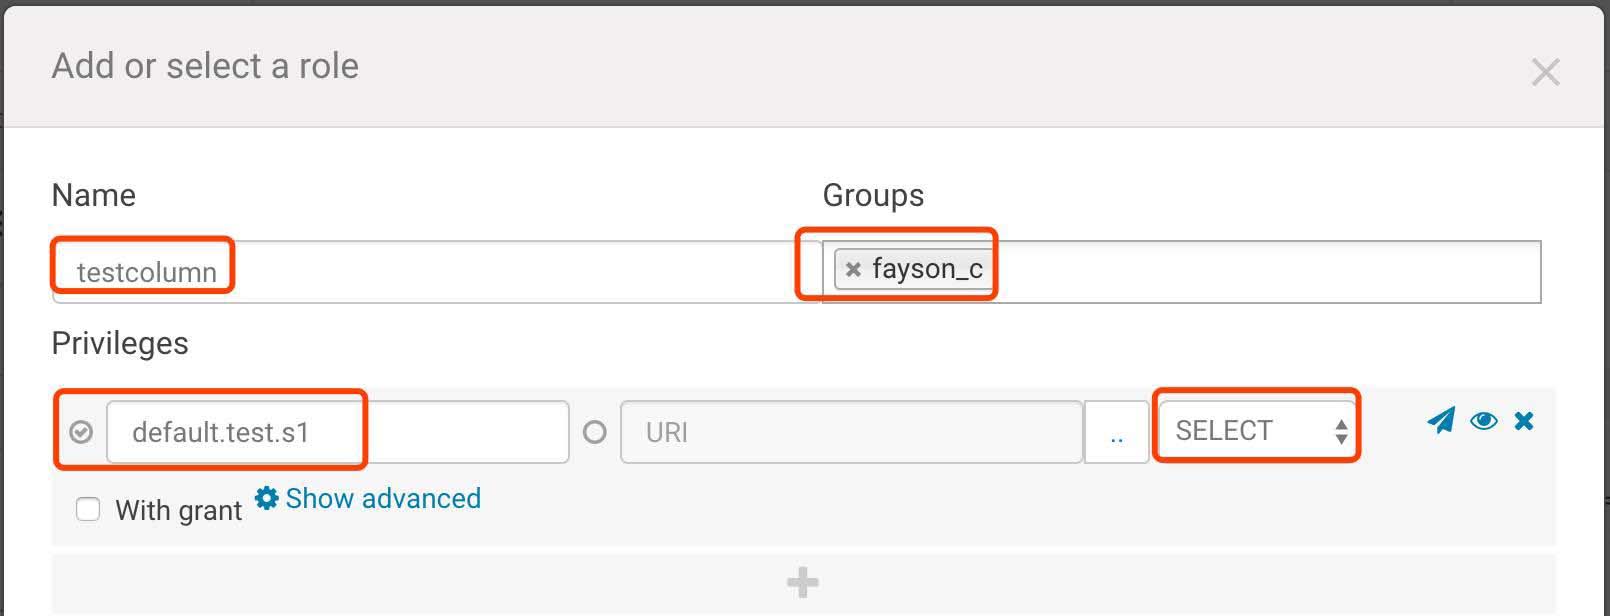Open the SELECT privilege dropdown
The image size is (1610, 616).
click(x=1257, y=431)
